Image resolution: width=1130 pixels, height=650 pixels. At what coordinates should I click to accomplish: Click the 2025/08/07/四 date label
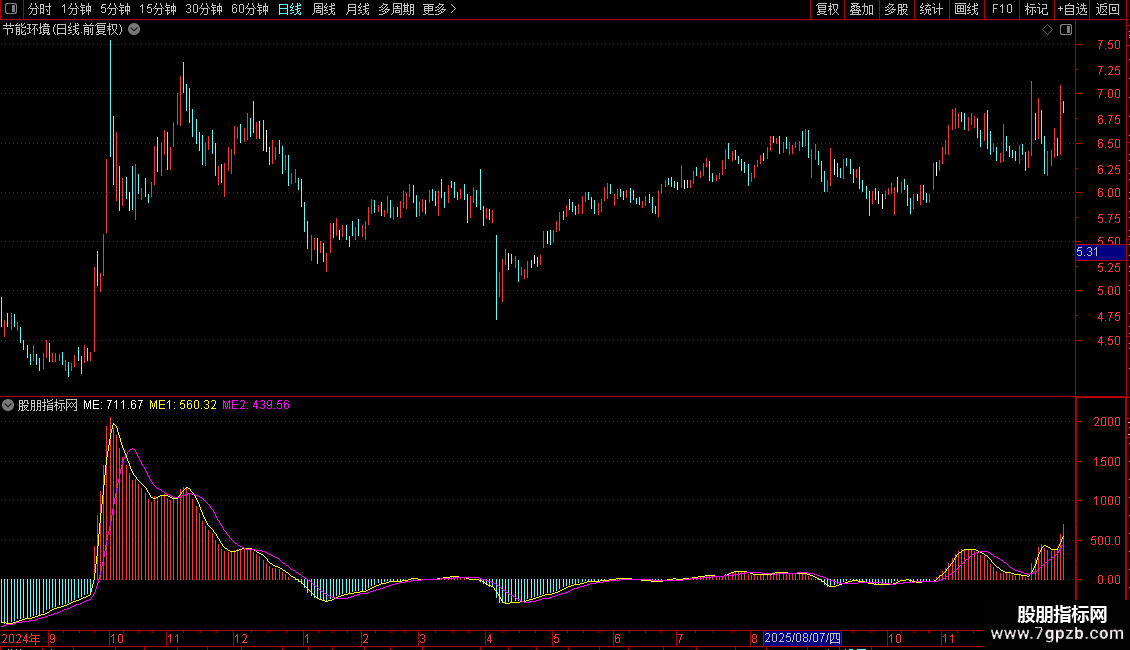click(802, 638)
